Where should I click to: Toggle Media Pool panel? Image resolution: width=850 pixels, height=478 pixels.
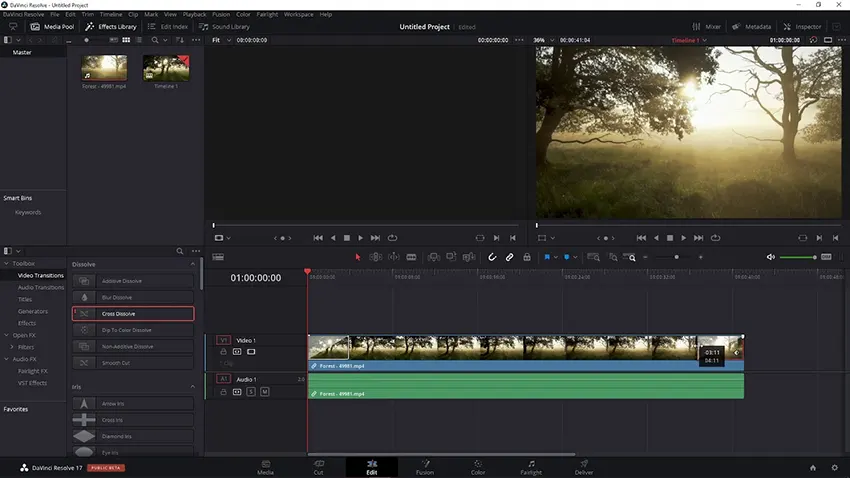(53, 27)
